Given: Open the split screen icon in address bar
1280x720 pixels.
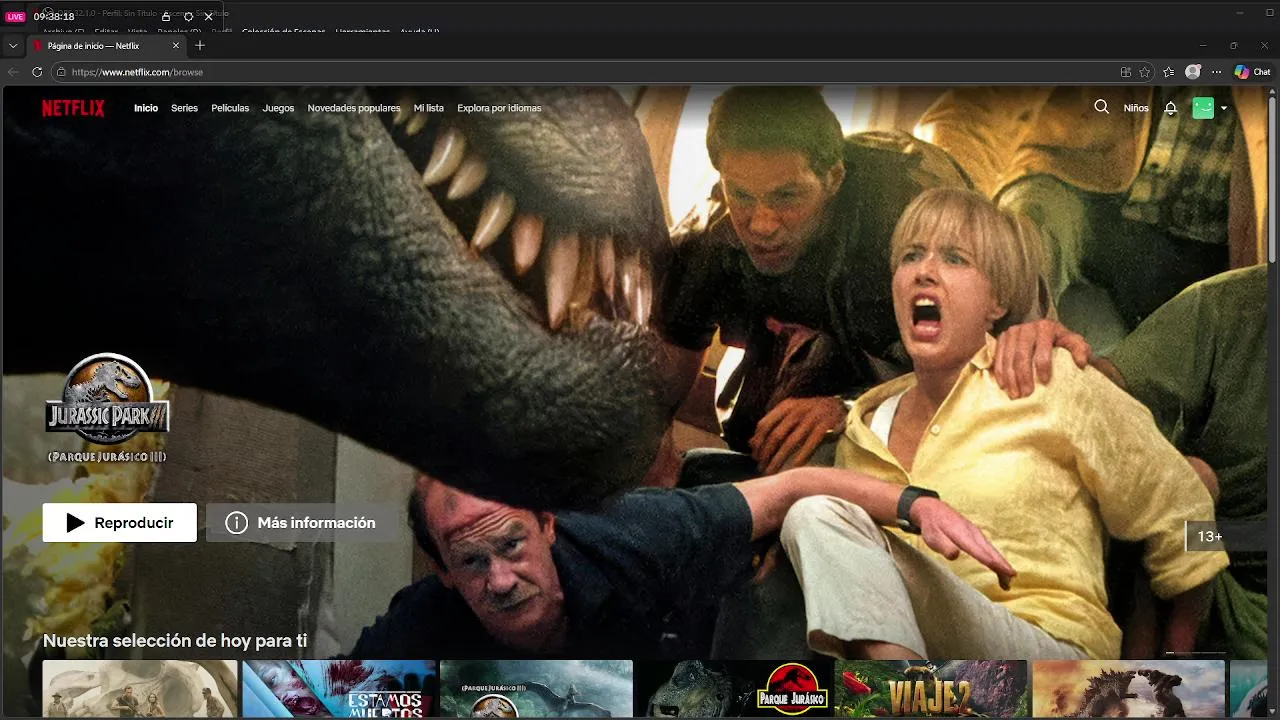Looking at the screenshot, I should coord(1126,72).
